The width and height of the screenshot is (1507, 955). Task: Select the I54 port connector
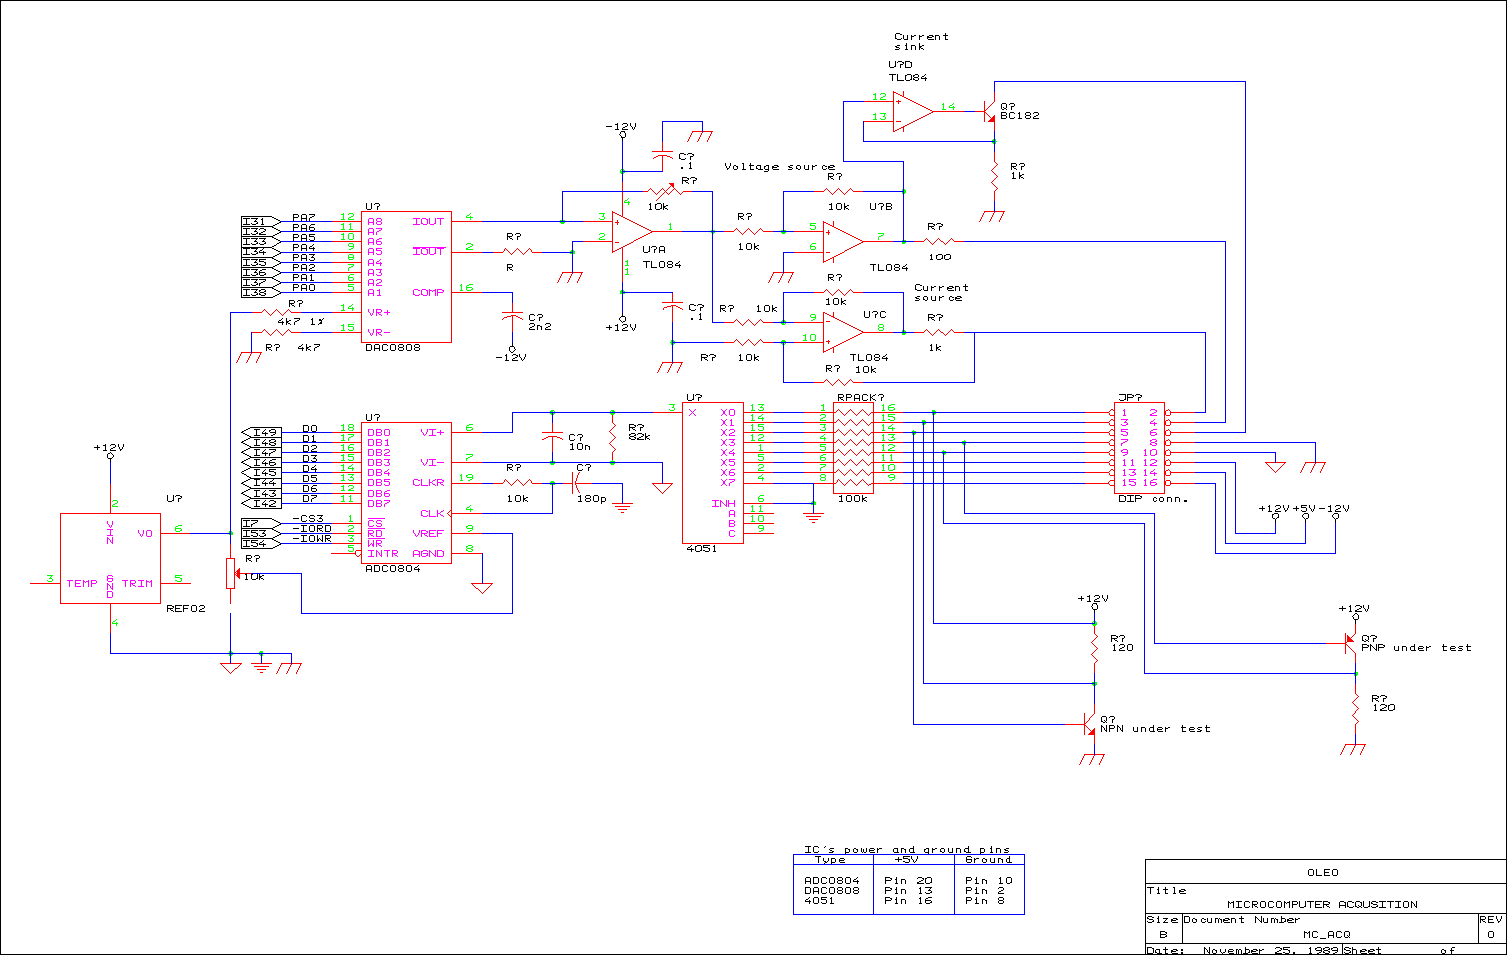[261, 543]
